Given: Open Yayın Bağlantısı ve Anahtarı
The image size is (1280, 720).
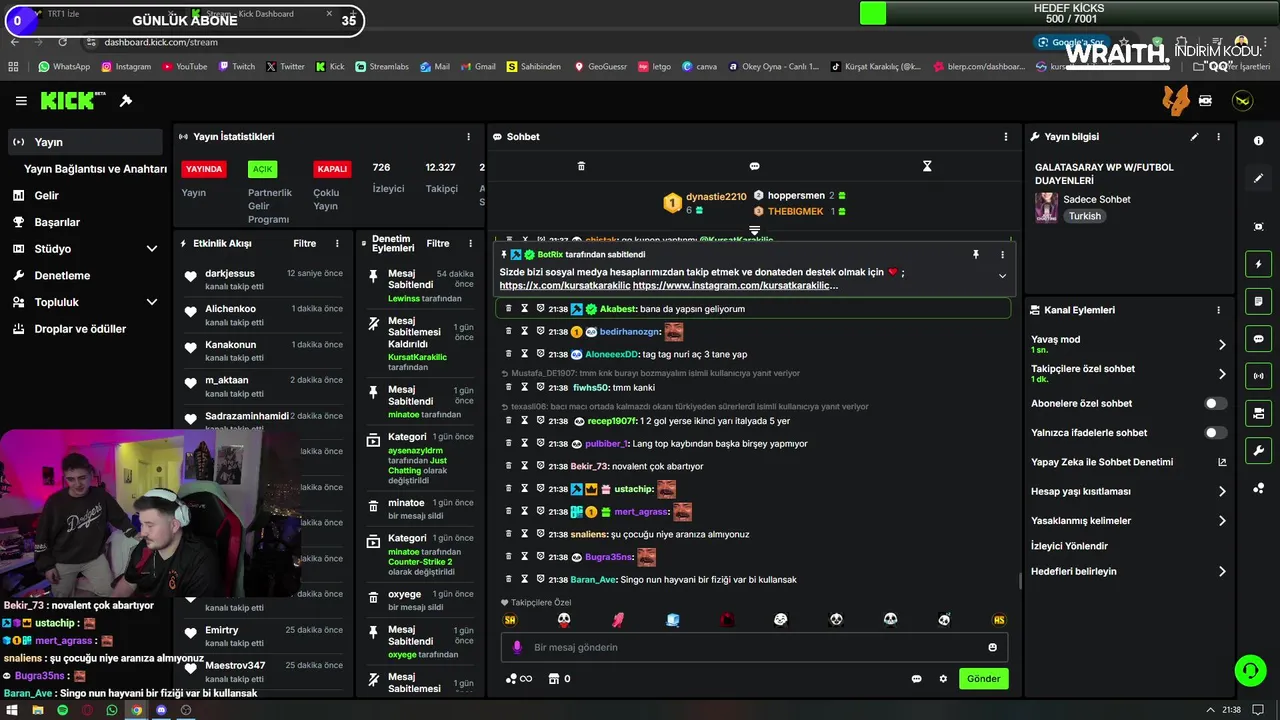Looking at the screenshot, I should (95, 169).
